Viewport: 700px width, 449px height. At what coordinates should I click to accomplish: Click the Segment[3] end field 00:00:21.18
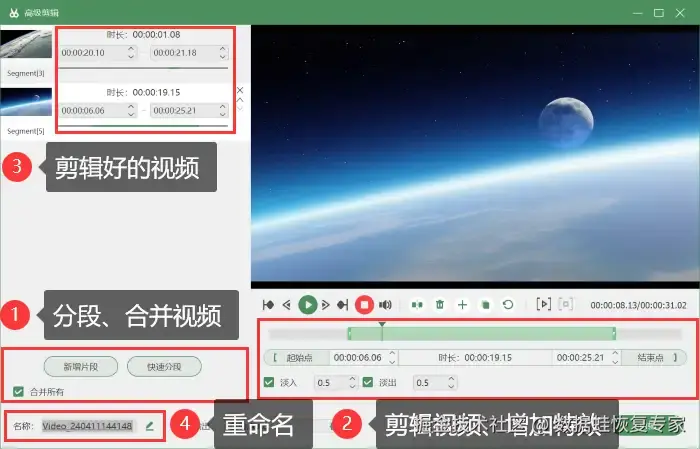coord(184,53)
